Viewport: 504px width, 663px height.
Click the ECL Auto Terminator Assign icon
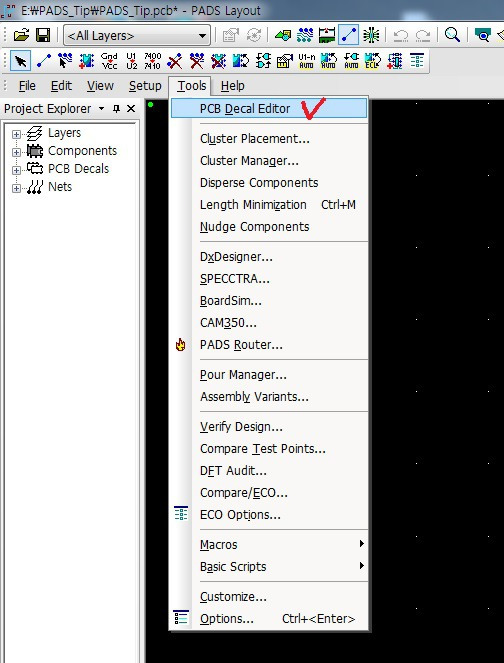tap(373, 61)
